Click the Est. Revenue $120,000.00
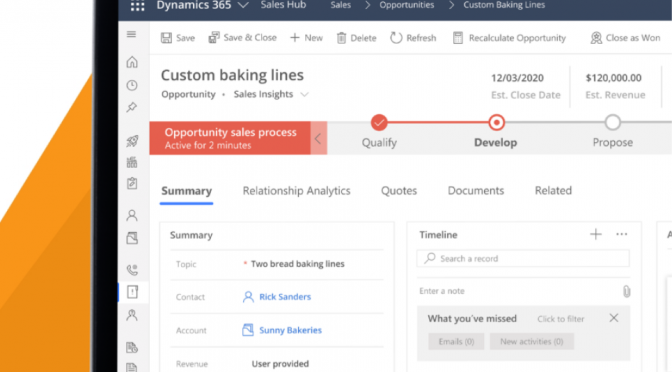This screenshot has height=372, width=672. [614, 78]
